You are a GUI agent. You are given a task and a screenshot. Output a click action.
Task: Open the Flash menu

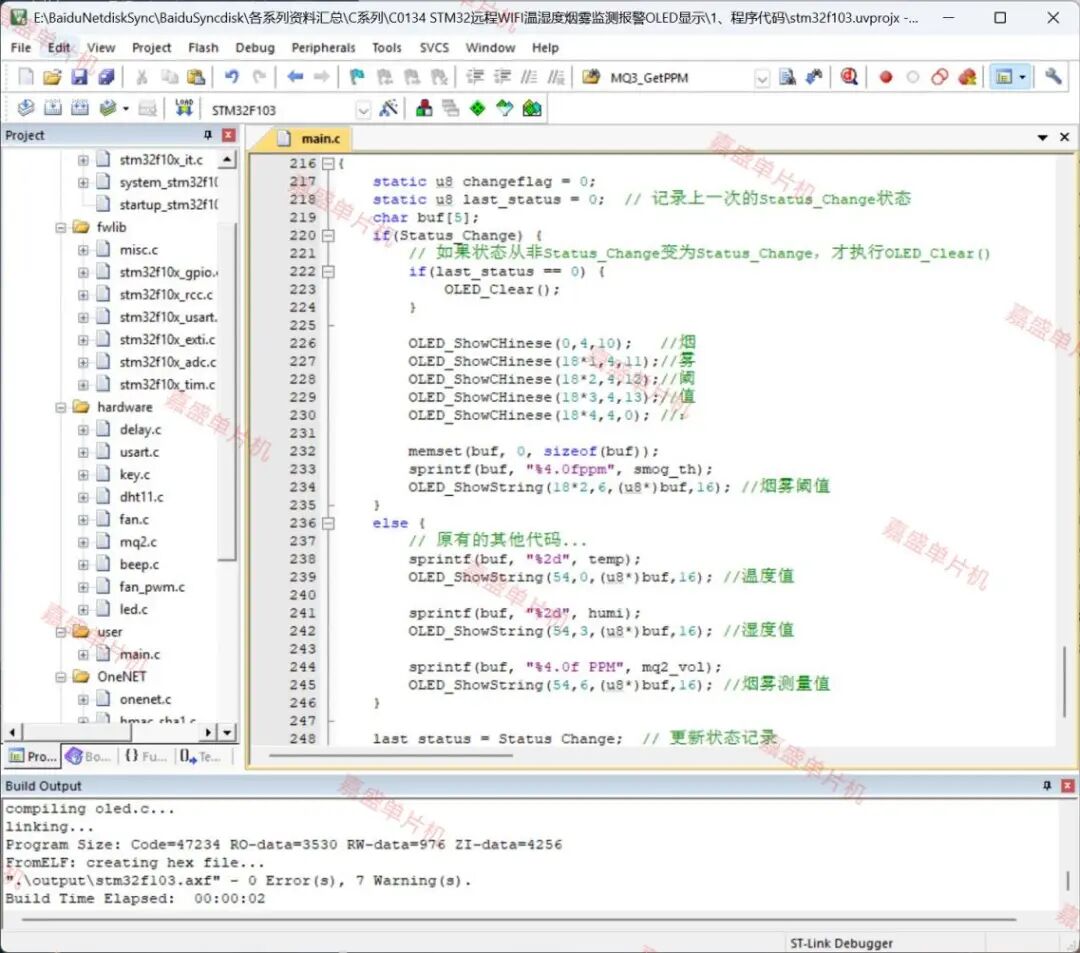coord(203,48)
